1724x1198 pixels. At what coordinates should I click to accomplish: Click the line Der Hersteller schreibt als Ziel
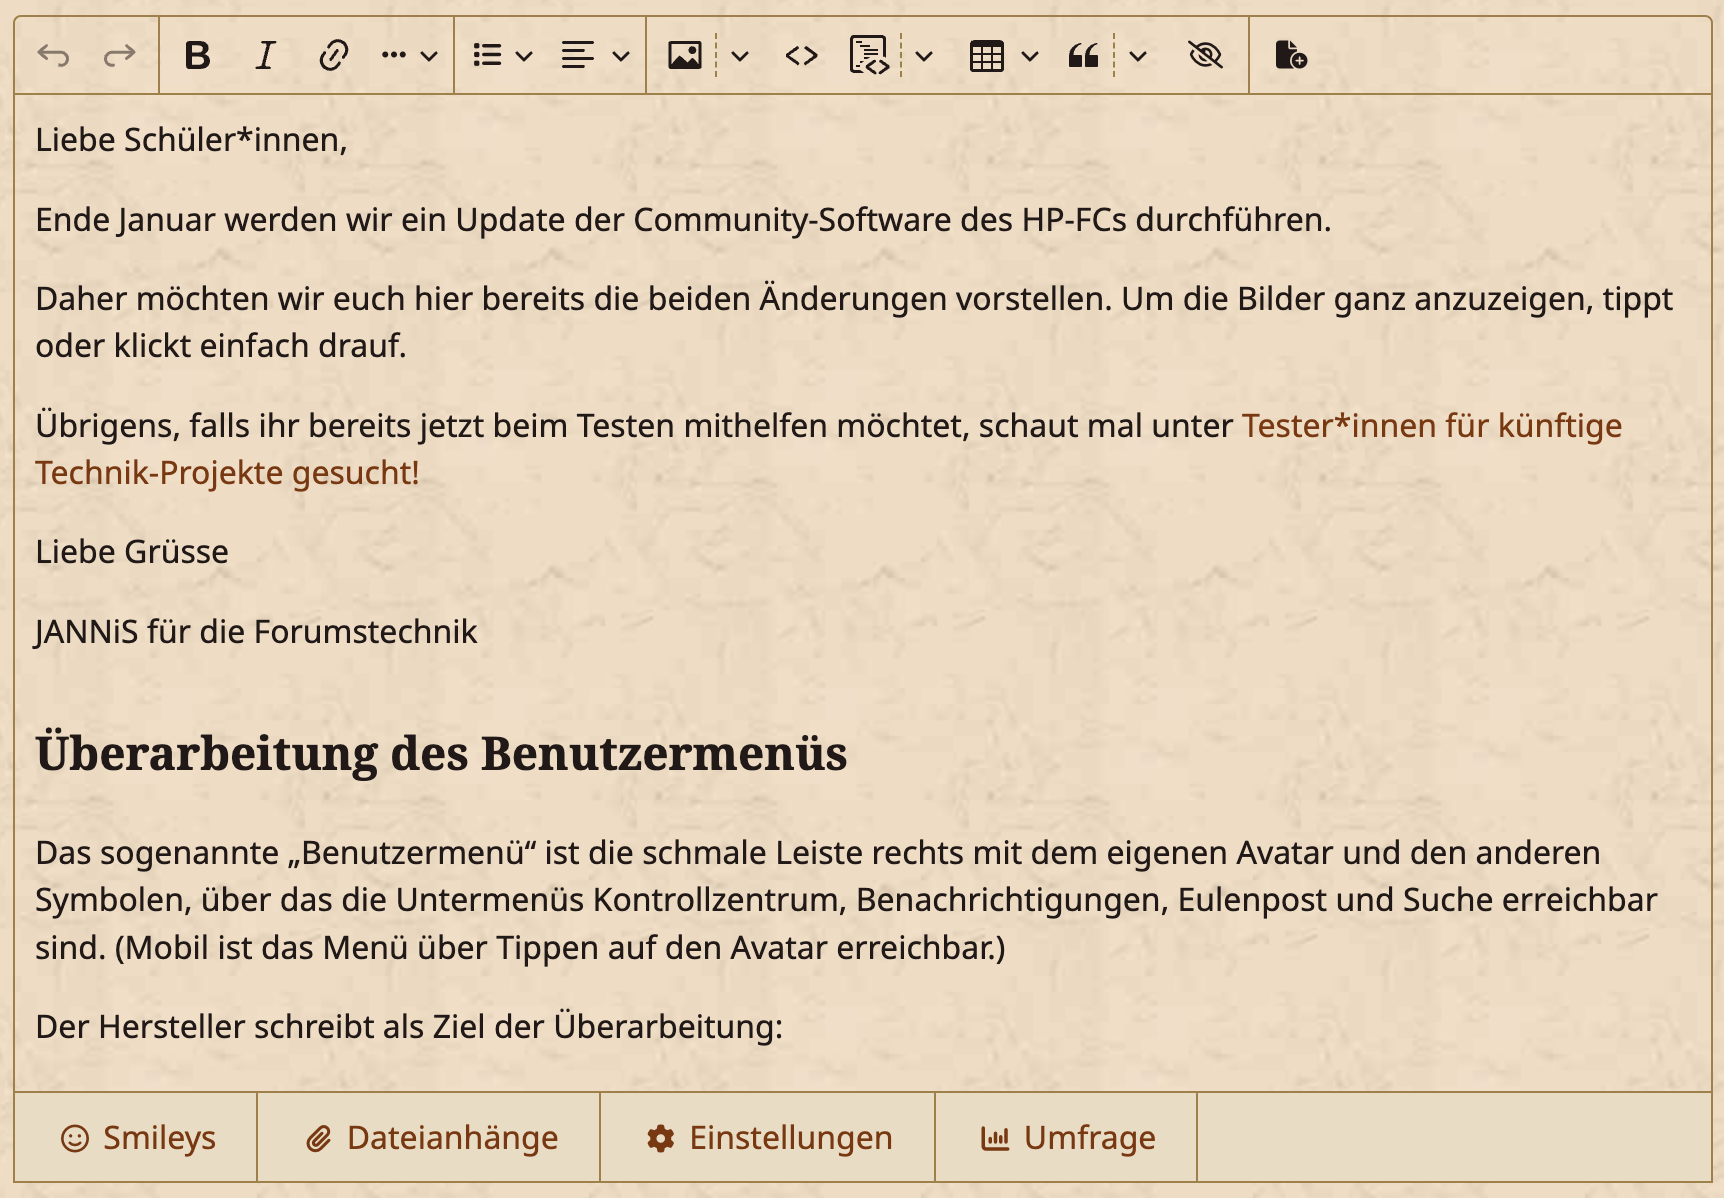[409, 1027]
